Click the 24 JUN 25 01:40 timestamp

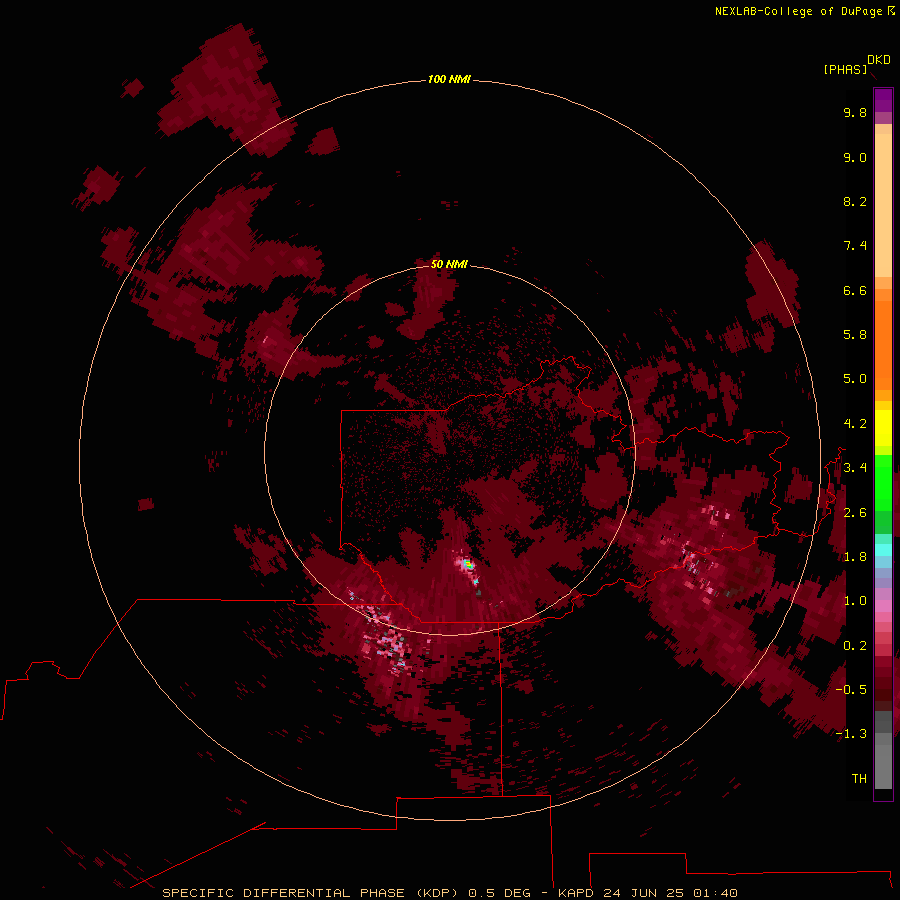[670, 893]
